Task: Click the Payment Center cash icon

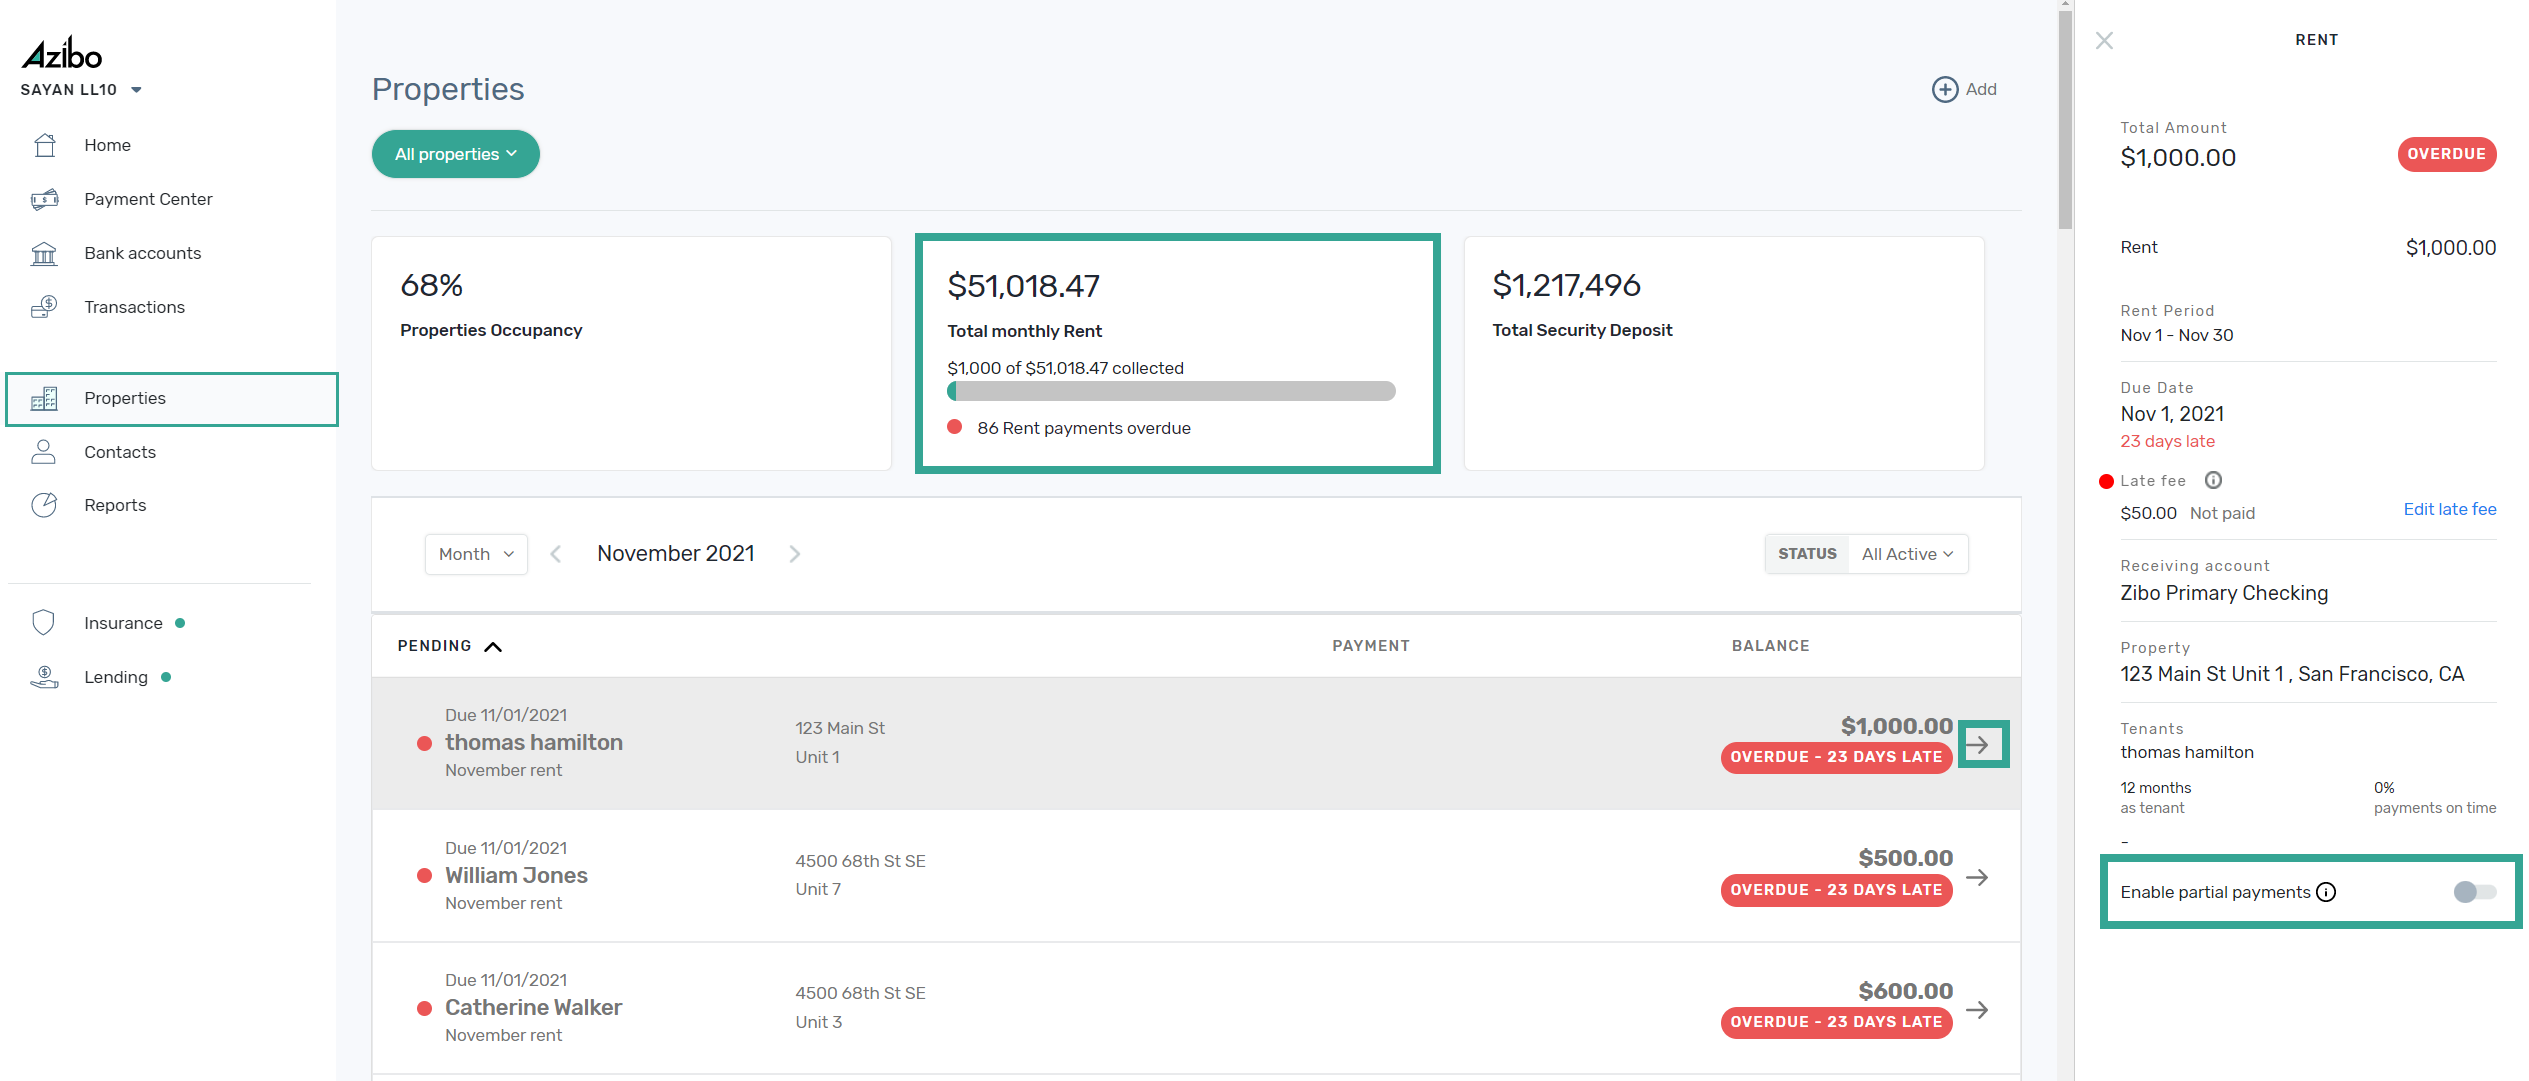Action: coord(45,199)
